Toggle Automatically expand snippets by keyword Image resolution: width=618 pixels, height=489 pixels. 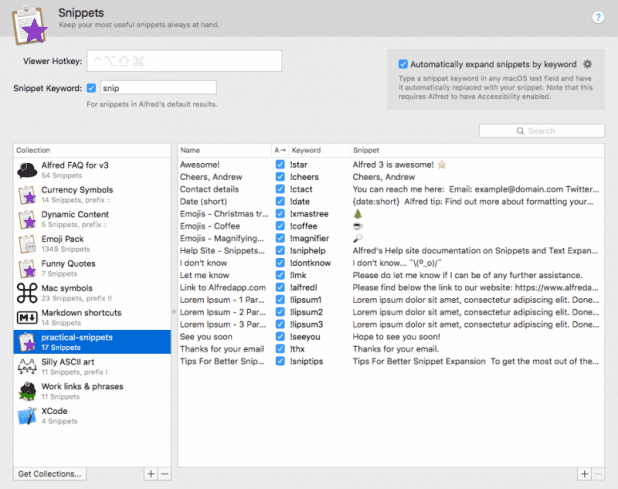(403, 64)
